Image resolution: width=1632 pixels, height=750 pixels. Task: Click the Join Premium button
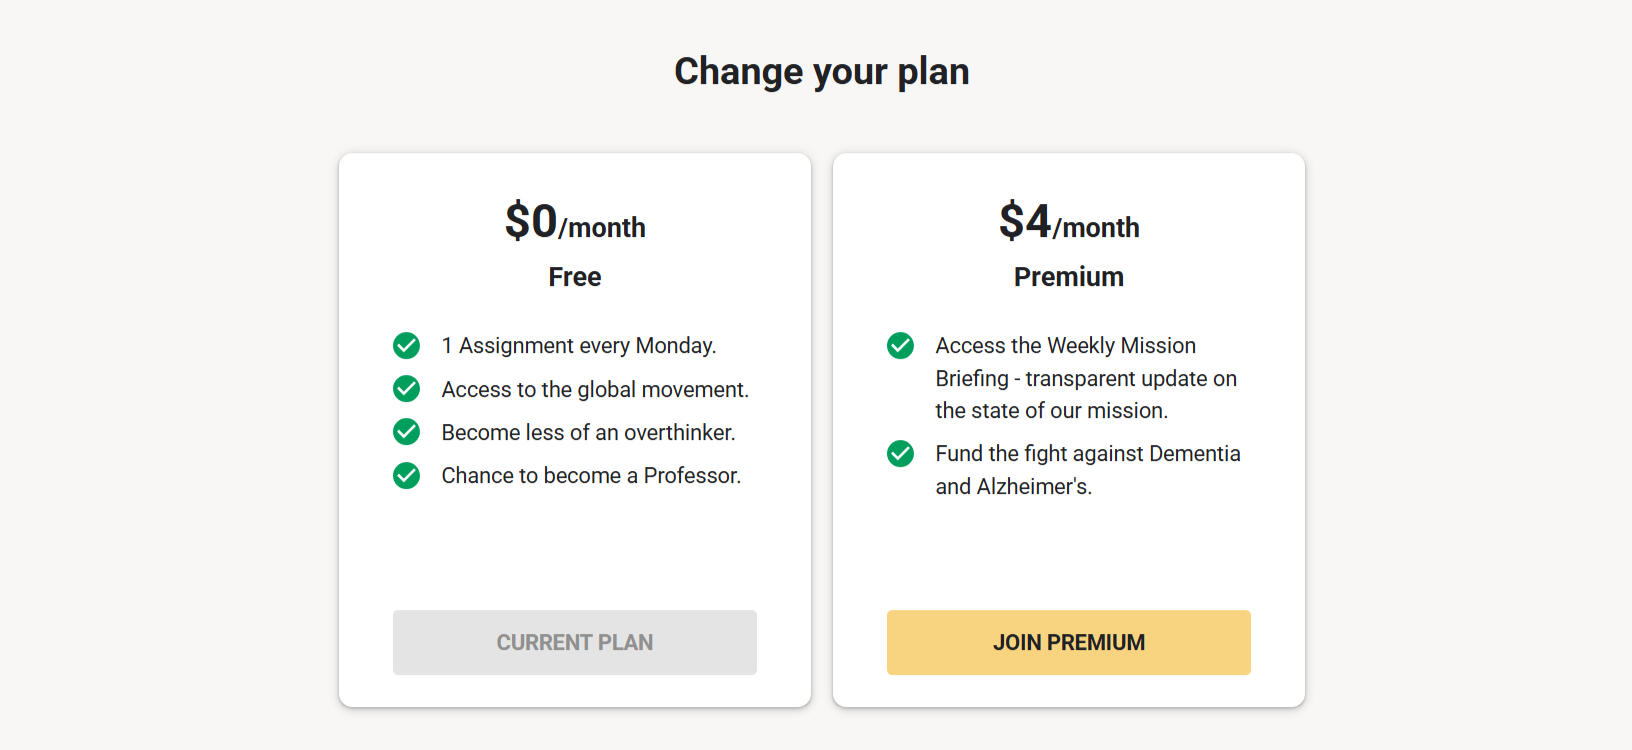pos(1068,642)
